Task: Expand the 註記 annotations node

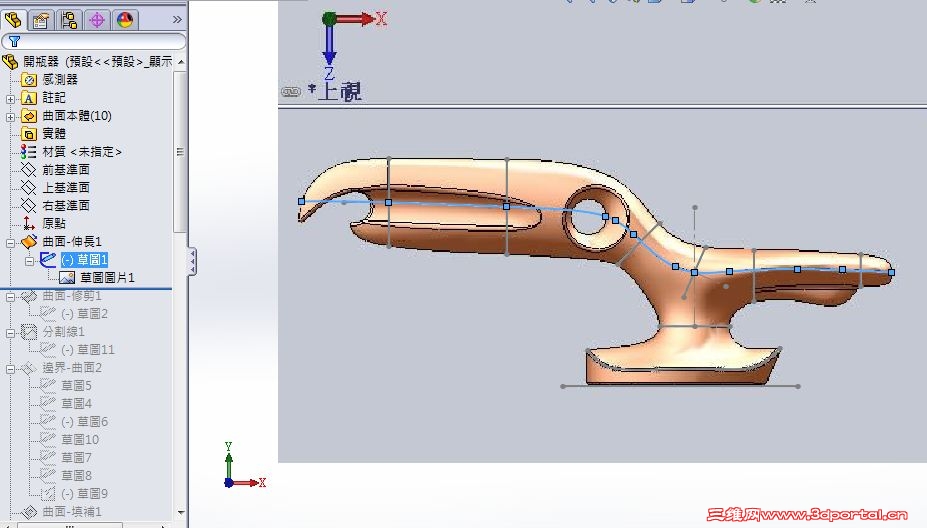Action: point(10,99)
